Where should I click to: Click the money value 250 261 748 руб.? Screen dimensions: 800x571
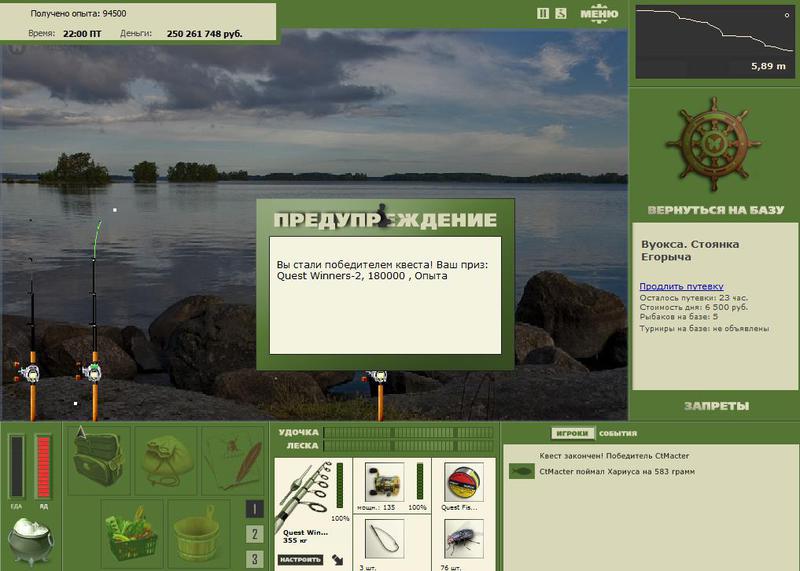click(x=205, y=34)
